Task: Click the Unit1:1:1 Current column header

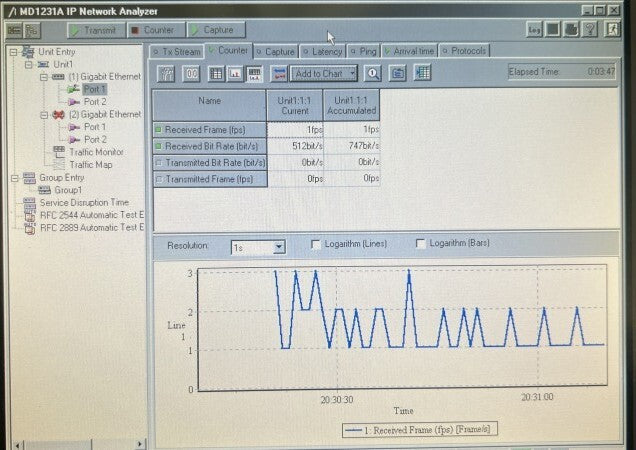Action: point(294,106)
